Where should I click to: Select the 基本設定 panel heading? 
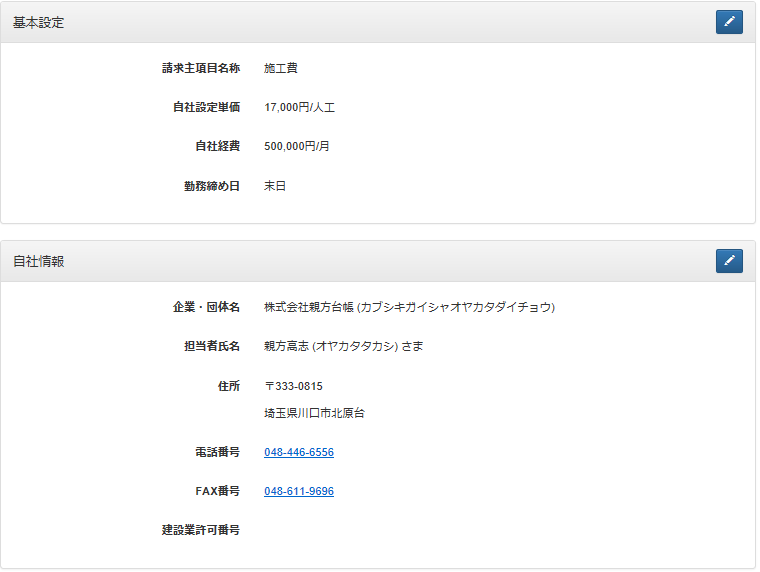[x=39, y=22]
